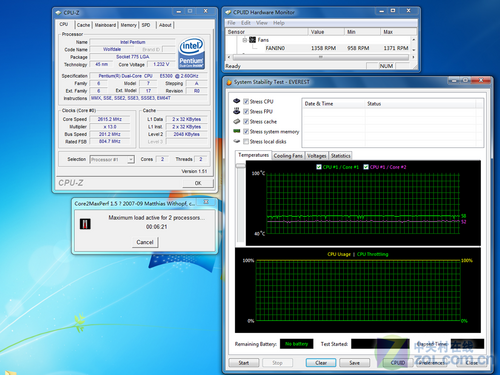
Task: Click the Core Speed value 2615.2 MHz
Action: (x=110, y=119)
